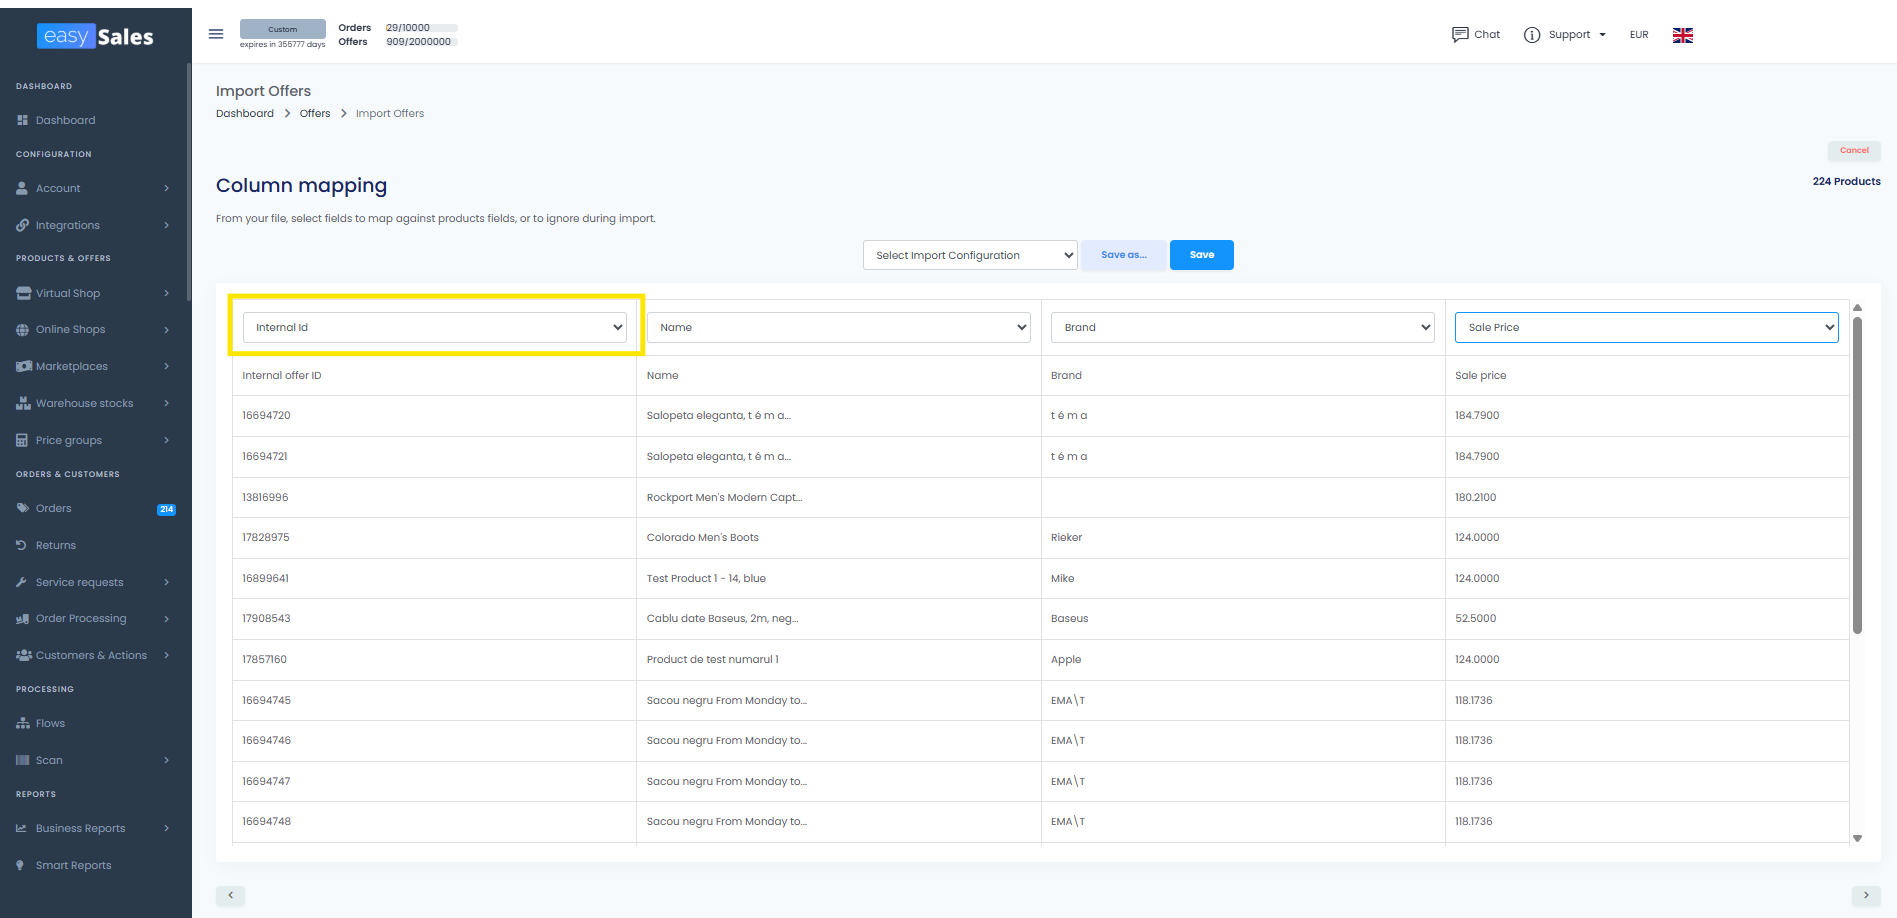Click the Returns arrow icon

tap(22, 545)
